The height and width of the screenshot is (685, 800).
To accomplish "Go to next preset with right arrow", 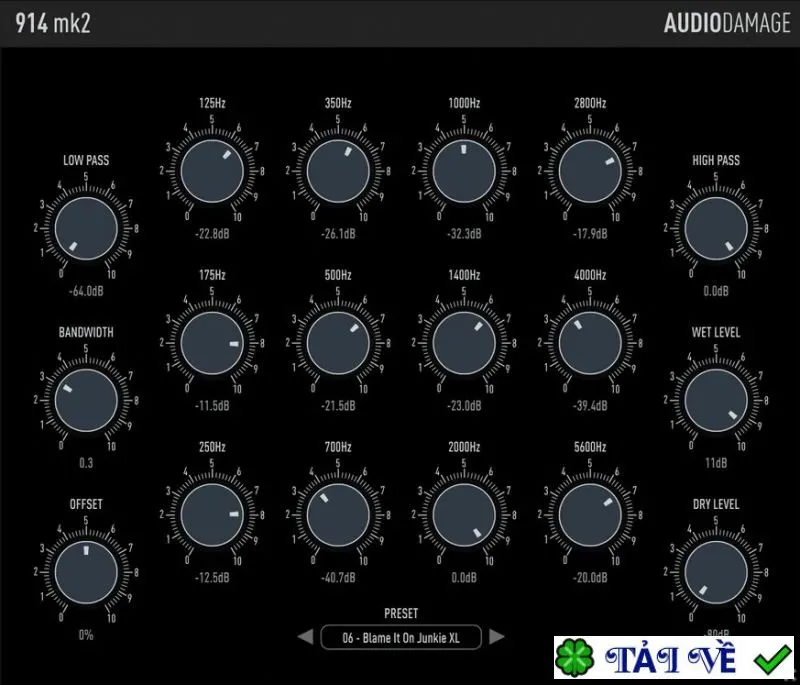I will click(496, 637).
